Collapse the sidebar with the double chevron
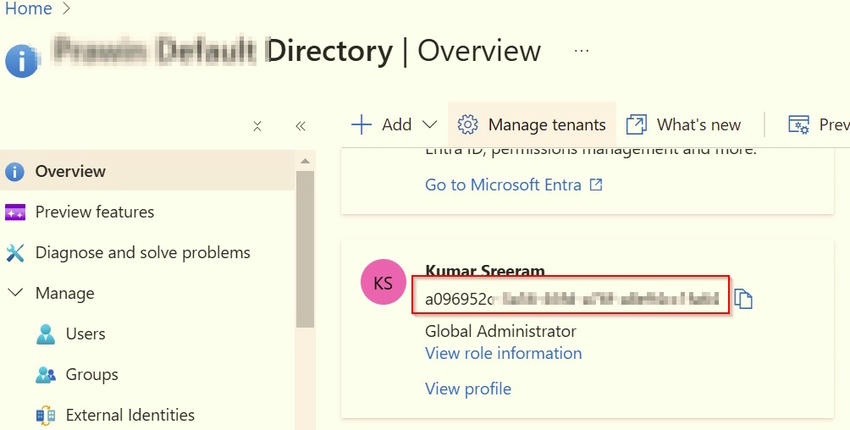Screen dimensions: 850x430 point(300,126)
